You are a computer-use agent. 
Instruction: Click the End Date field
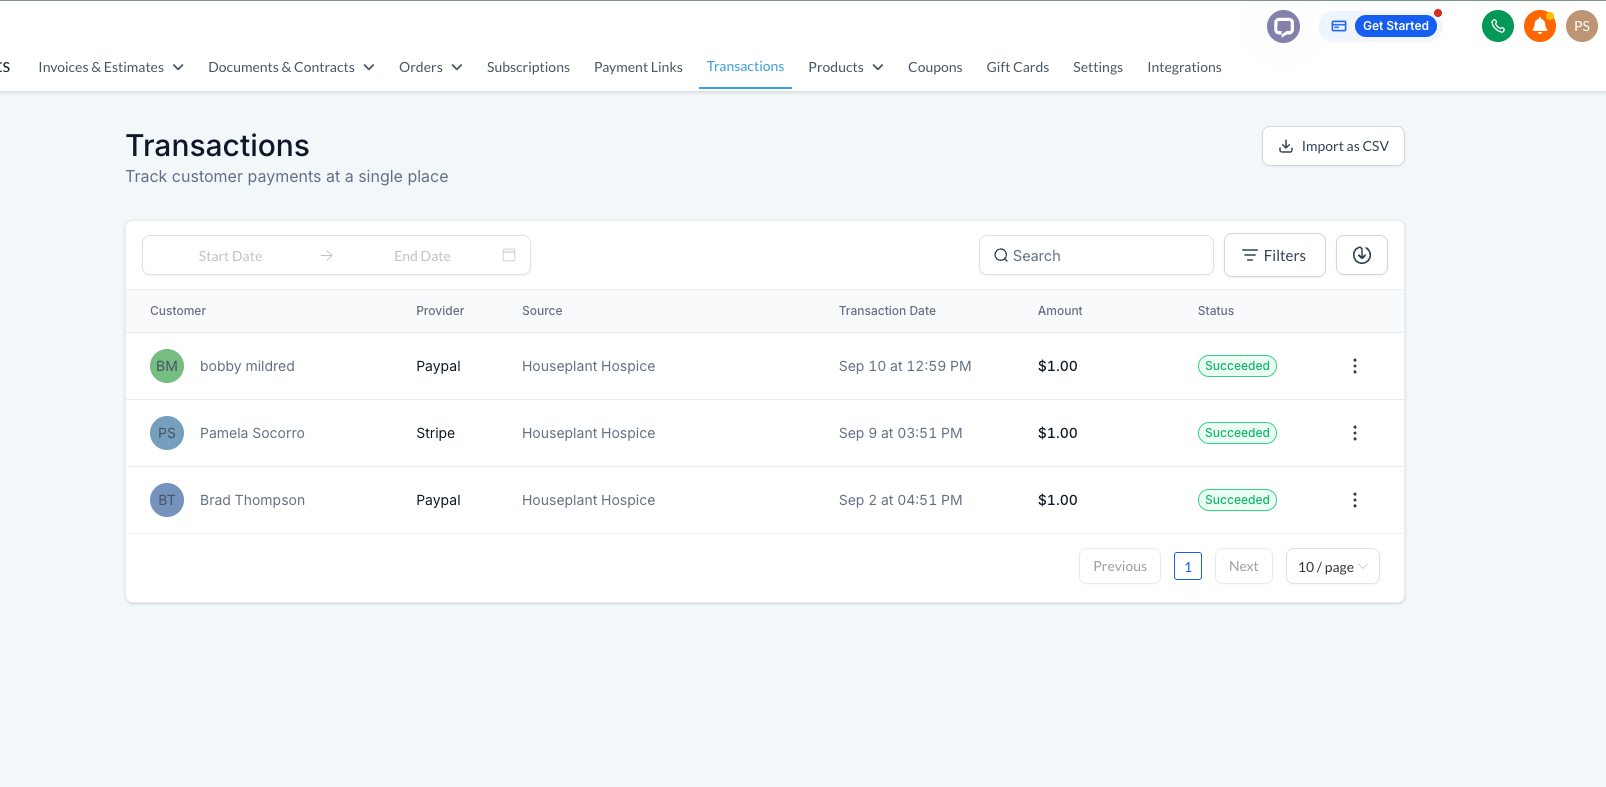(422, 256)
